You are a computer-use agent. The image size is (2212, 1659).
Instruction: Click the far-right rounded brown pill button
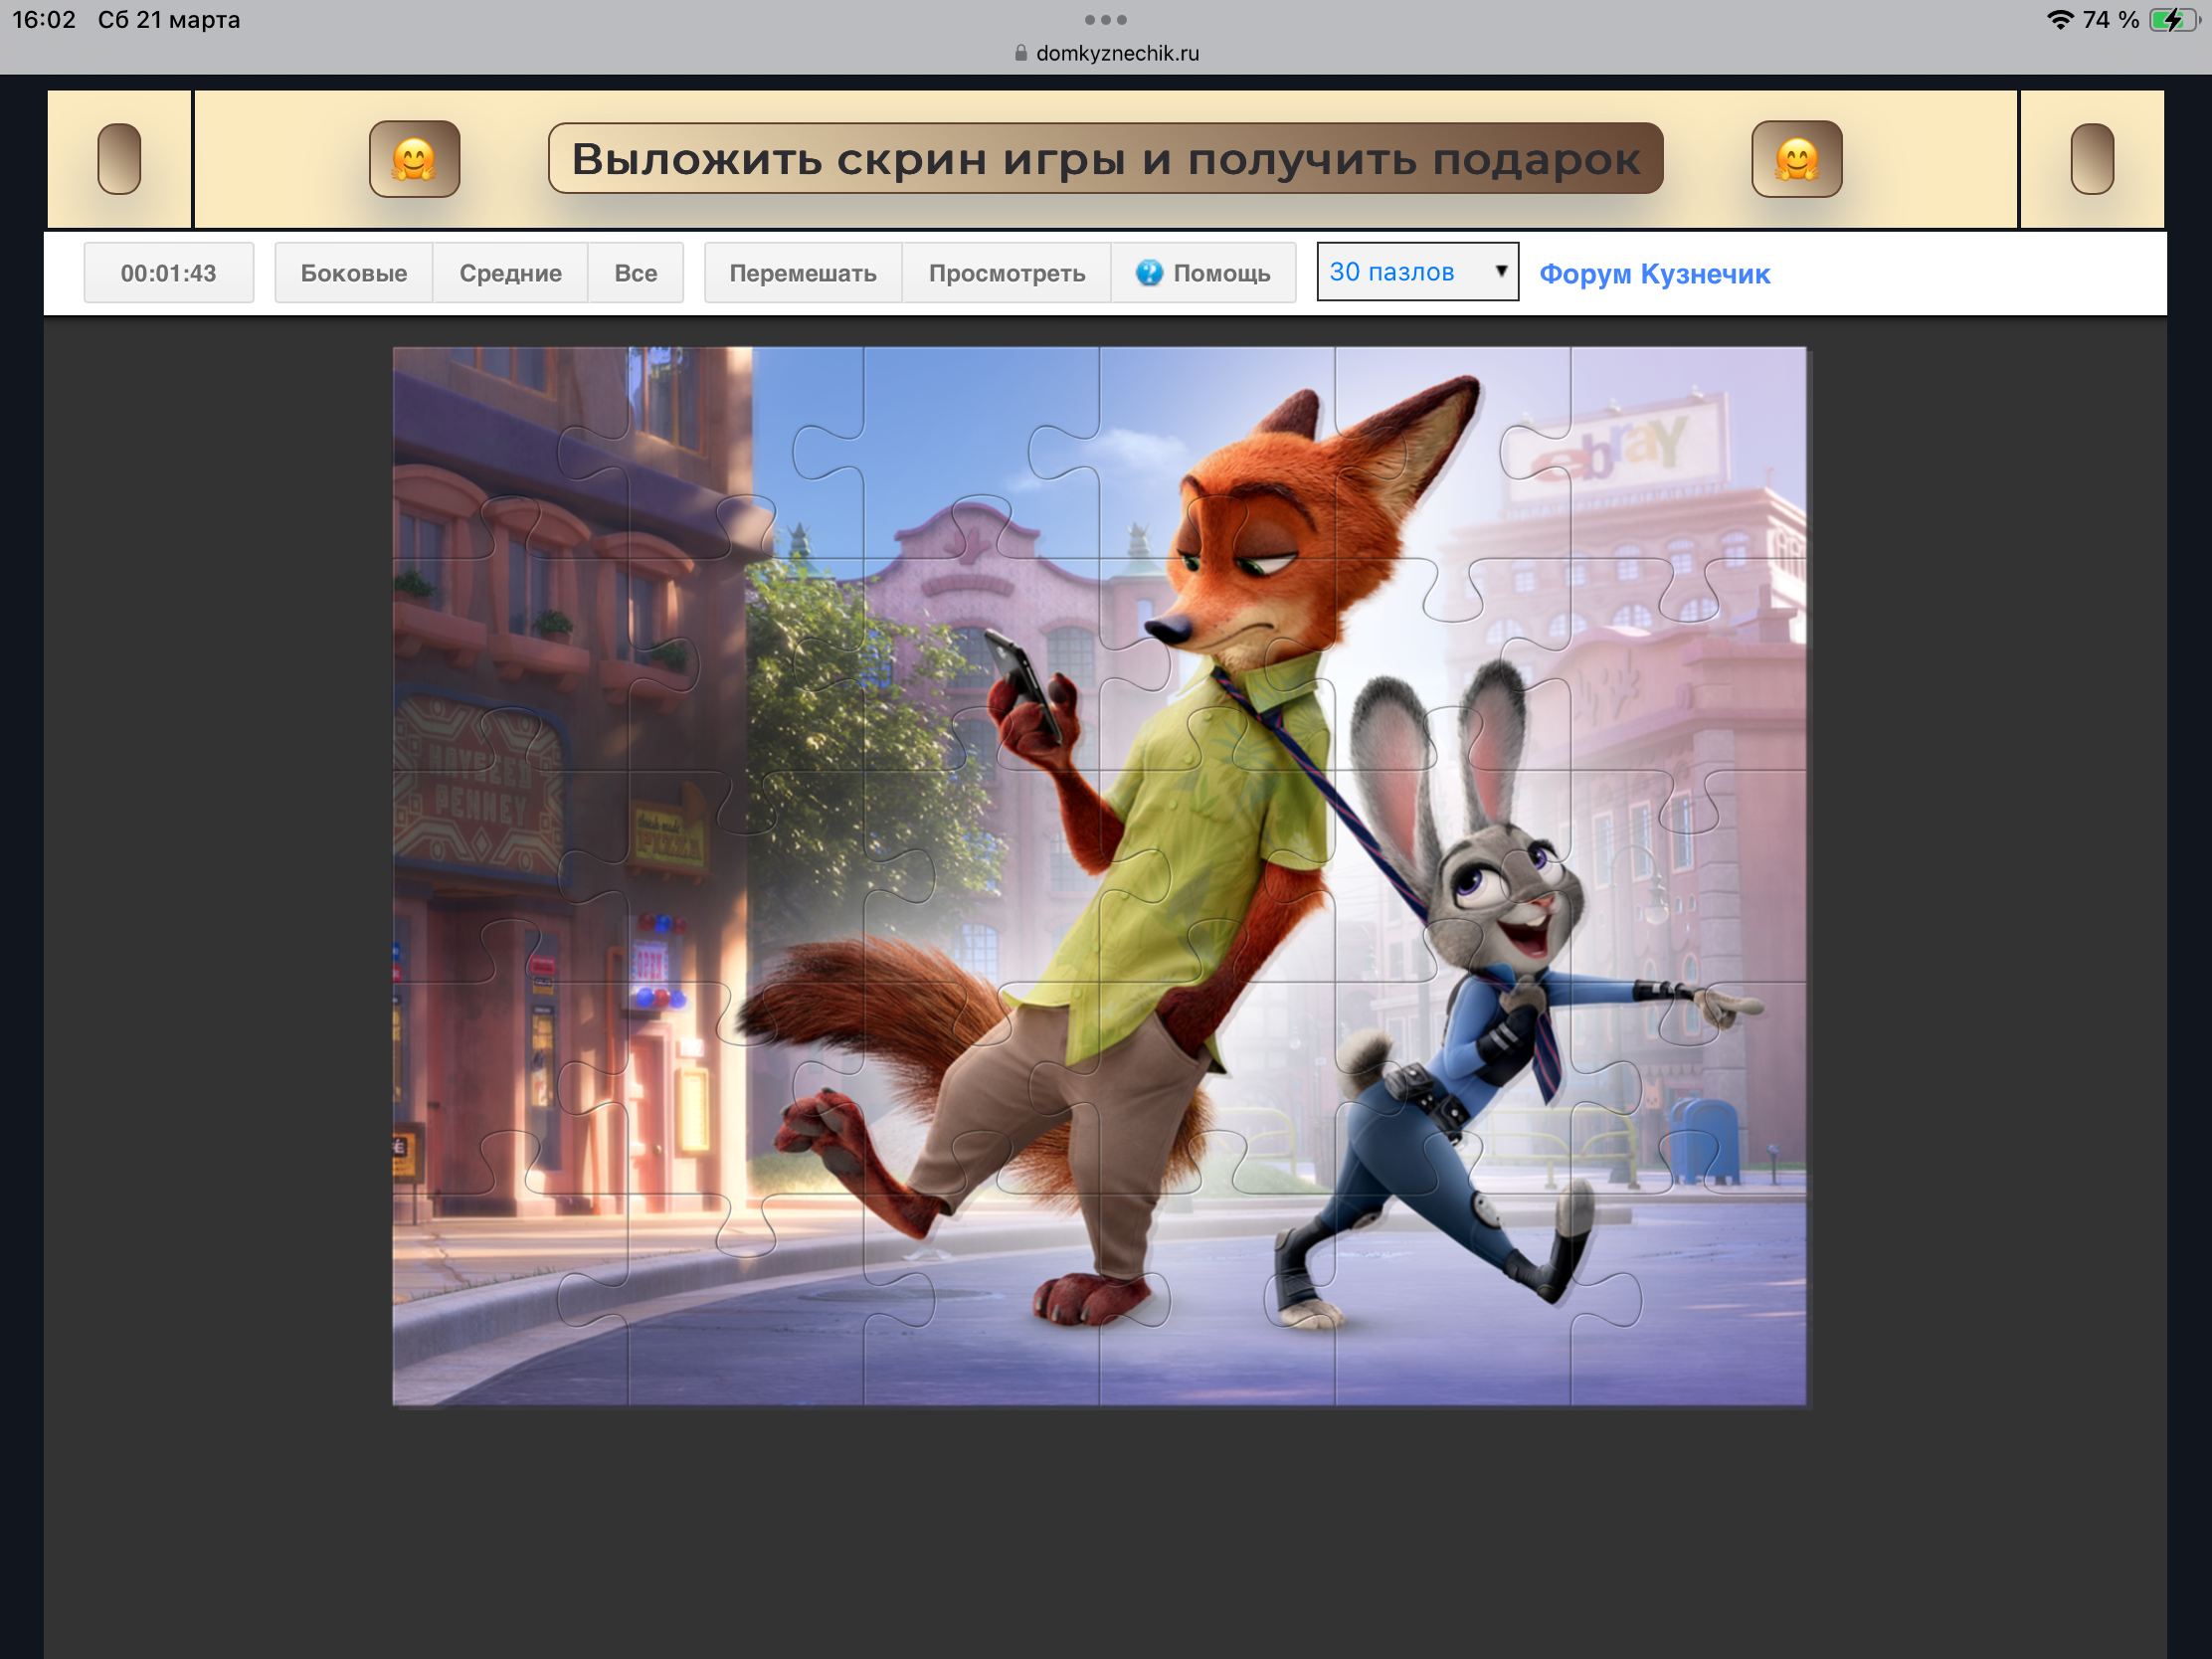click(x=2091, y=159)
